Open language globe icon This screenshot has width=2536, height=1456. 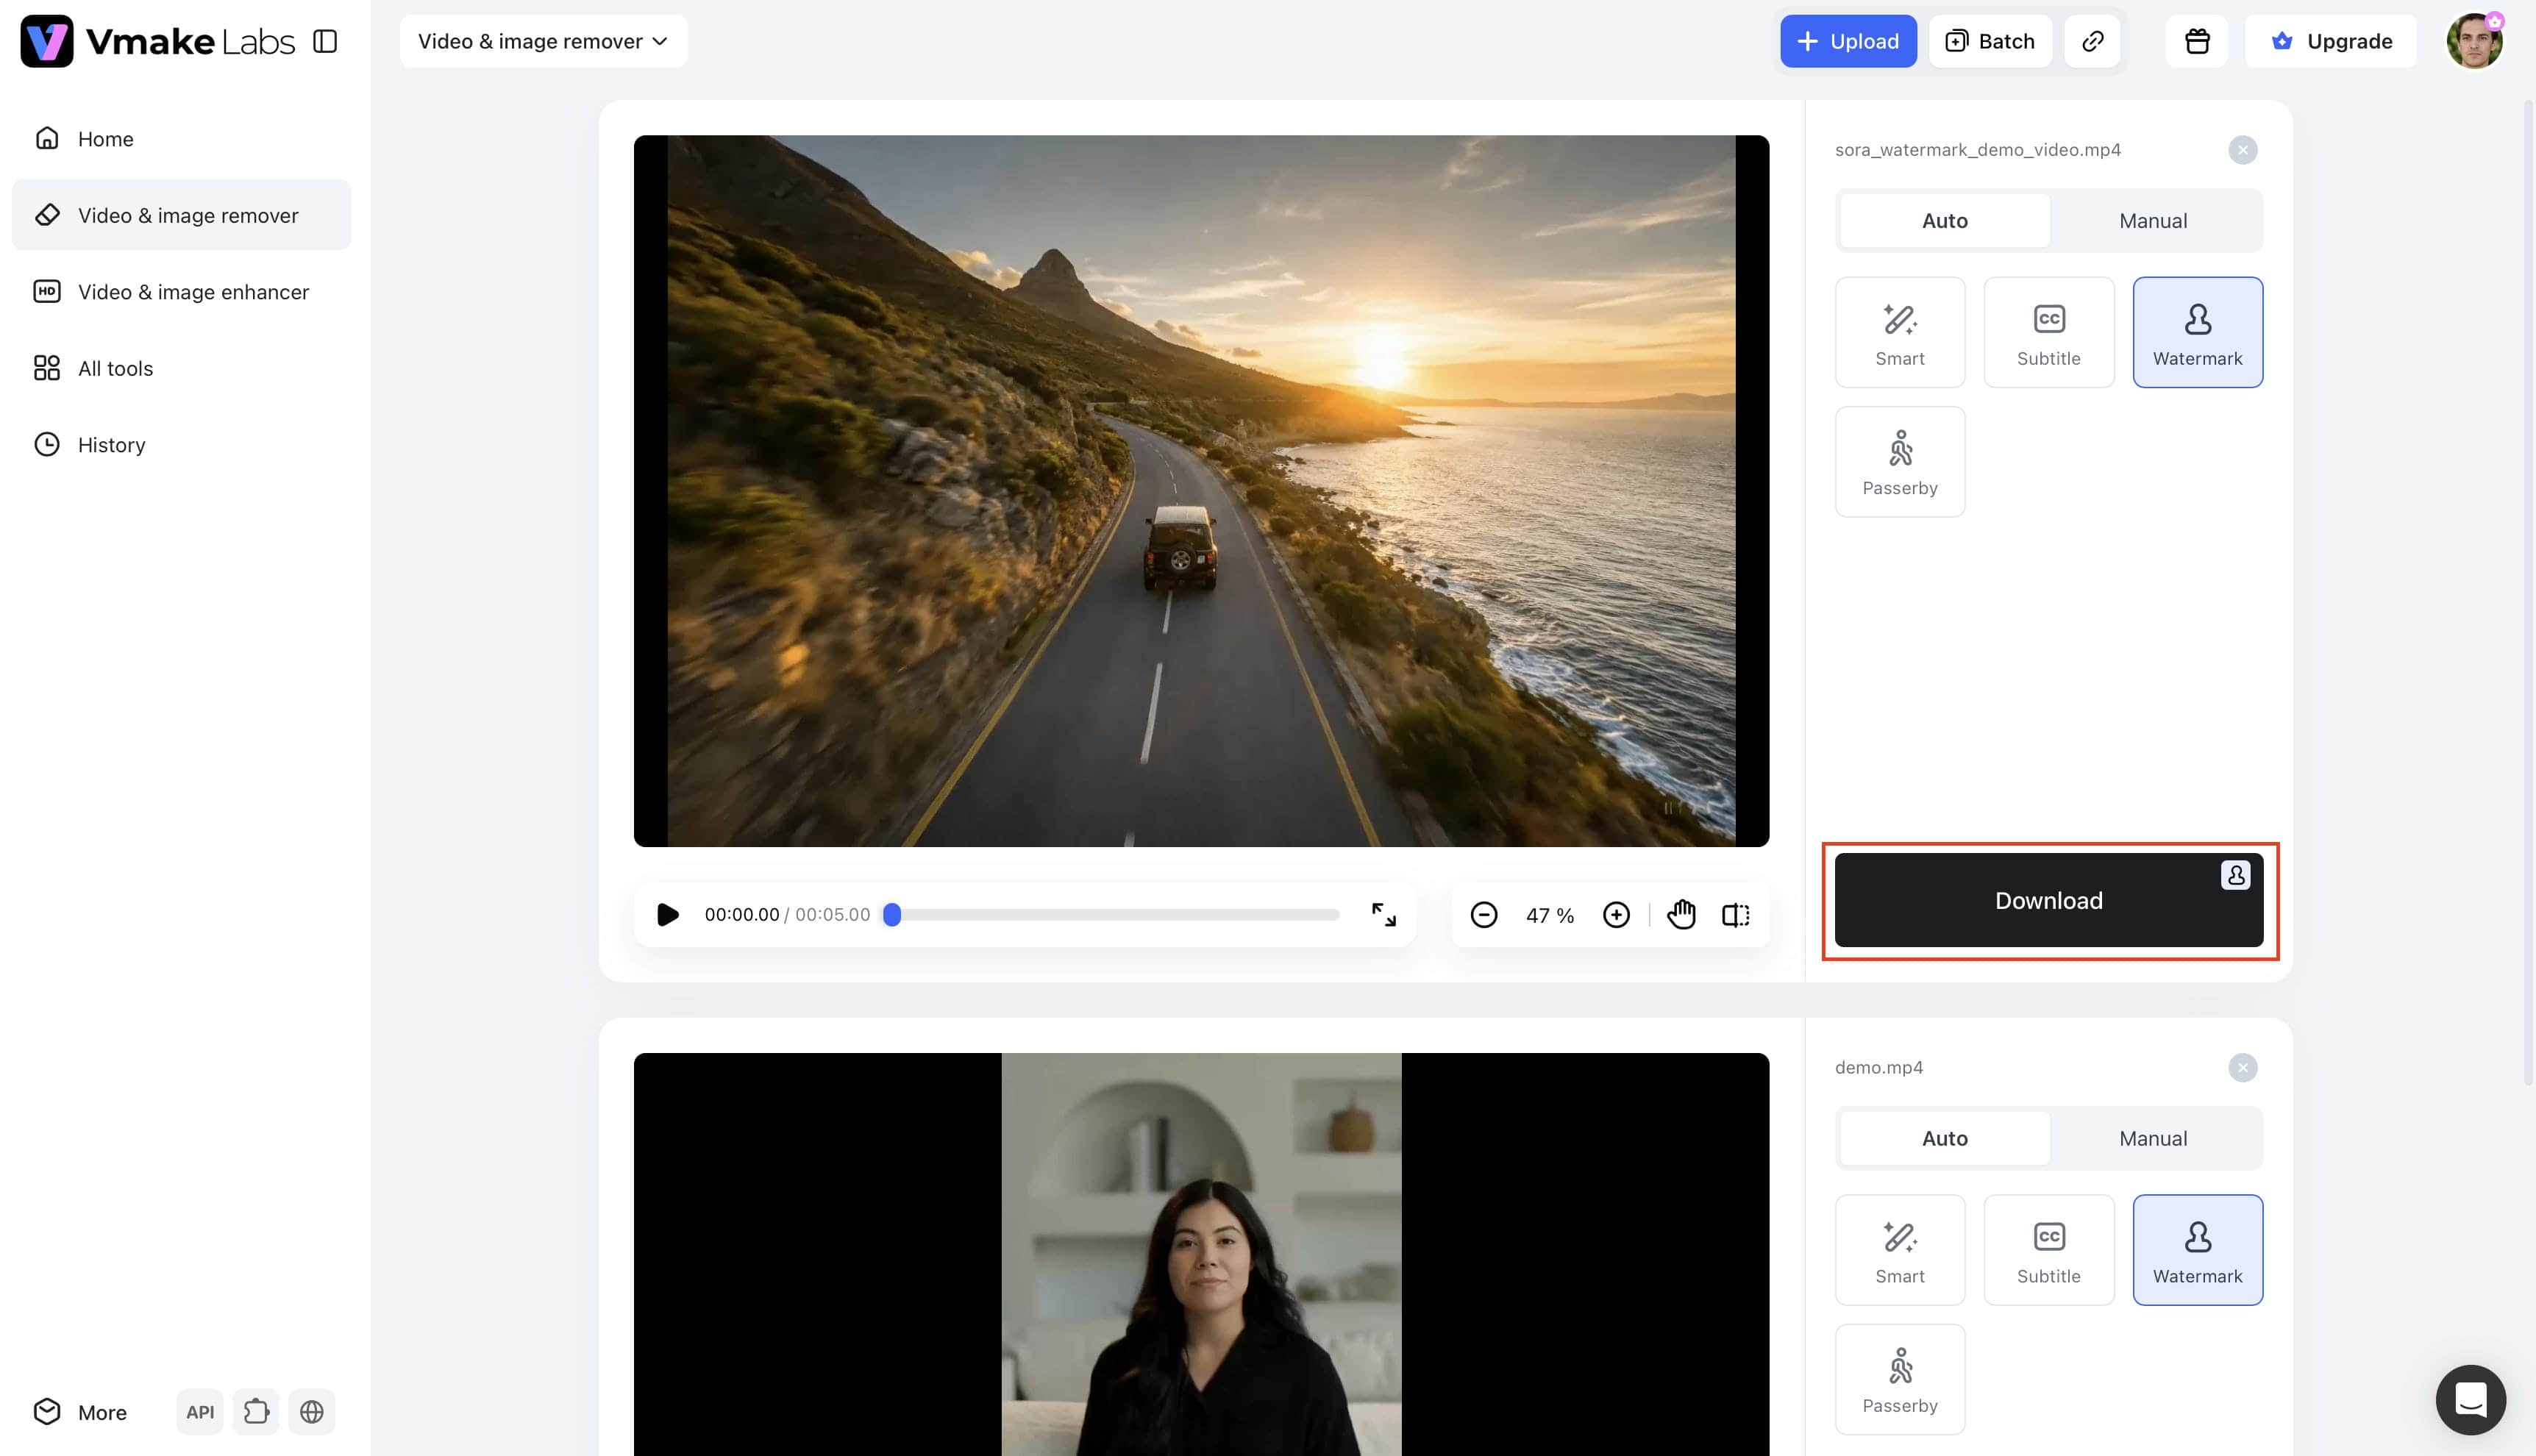pyautogui.click(x=312, y=1412)
